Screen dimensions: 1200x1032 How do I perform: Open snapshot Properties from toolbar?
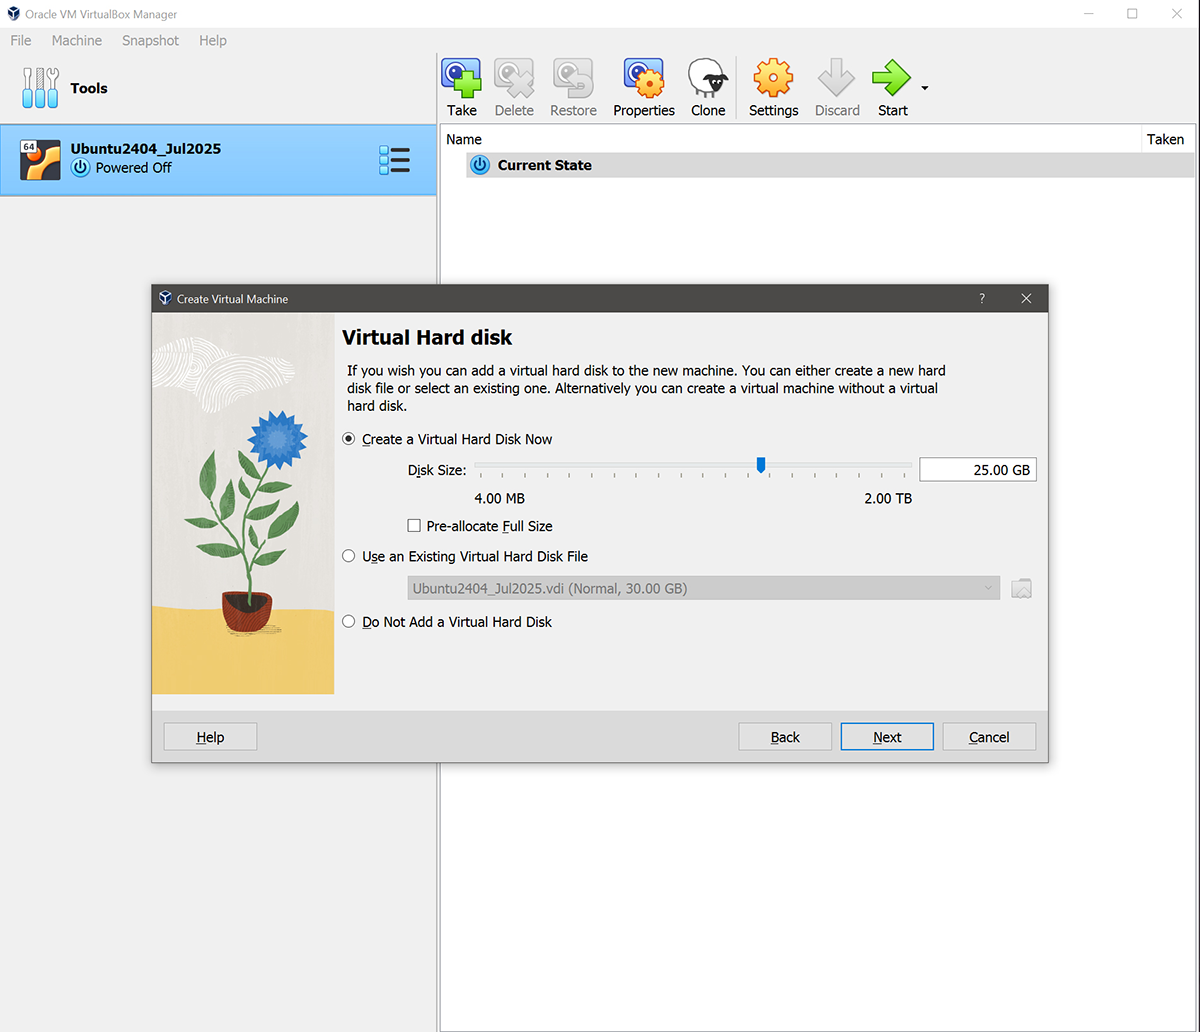pyautogui.click(x=644, y=78)
